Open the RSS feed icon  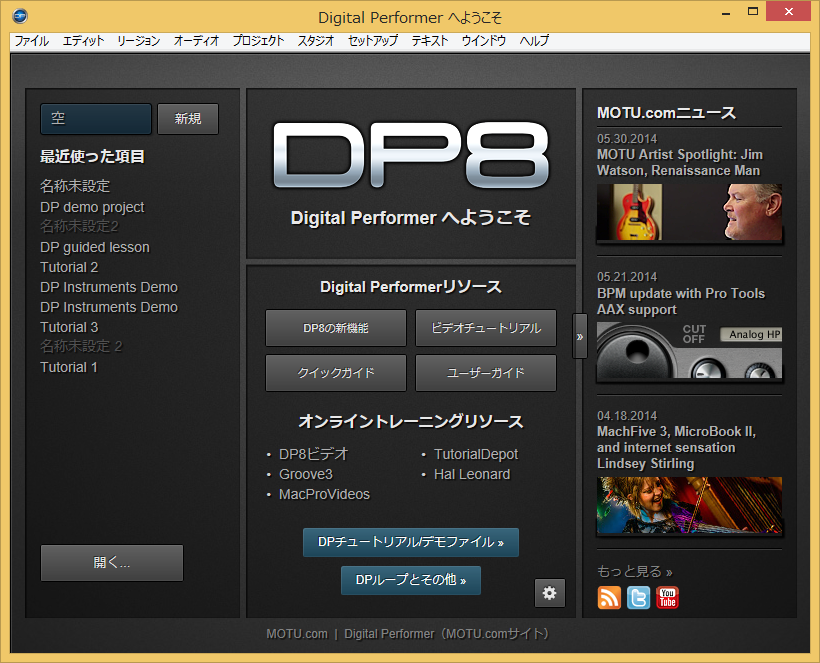tap(609, 597)
